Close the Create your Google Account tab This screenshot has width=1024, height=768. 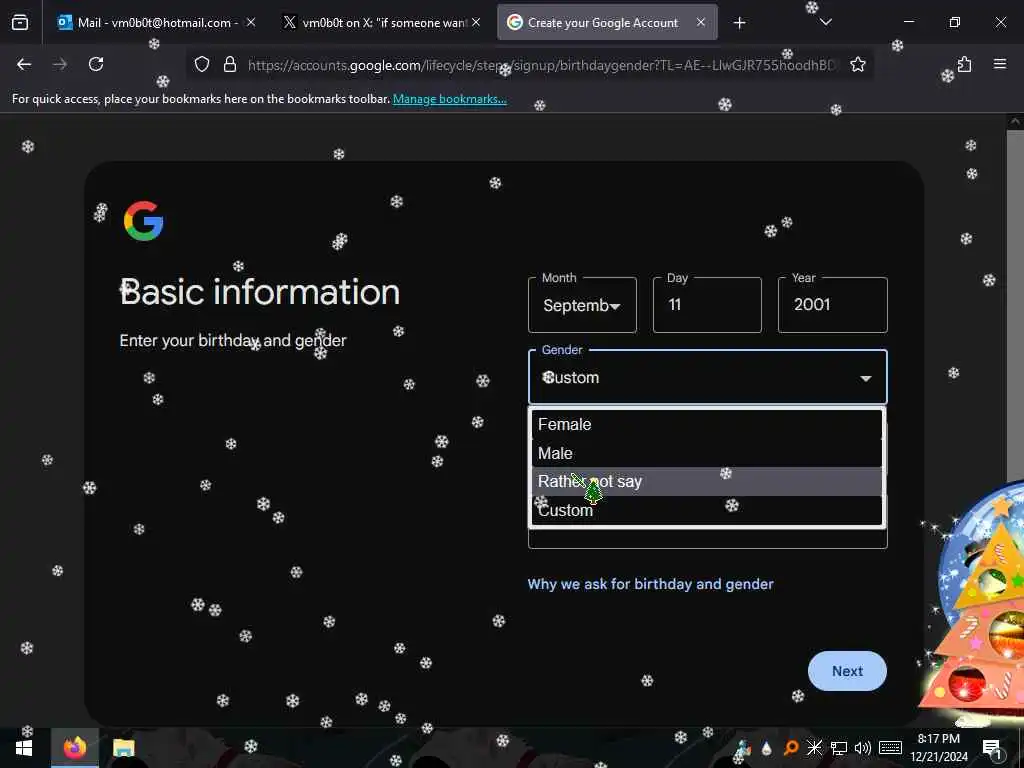point(701,22)
